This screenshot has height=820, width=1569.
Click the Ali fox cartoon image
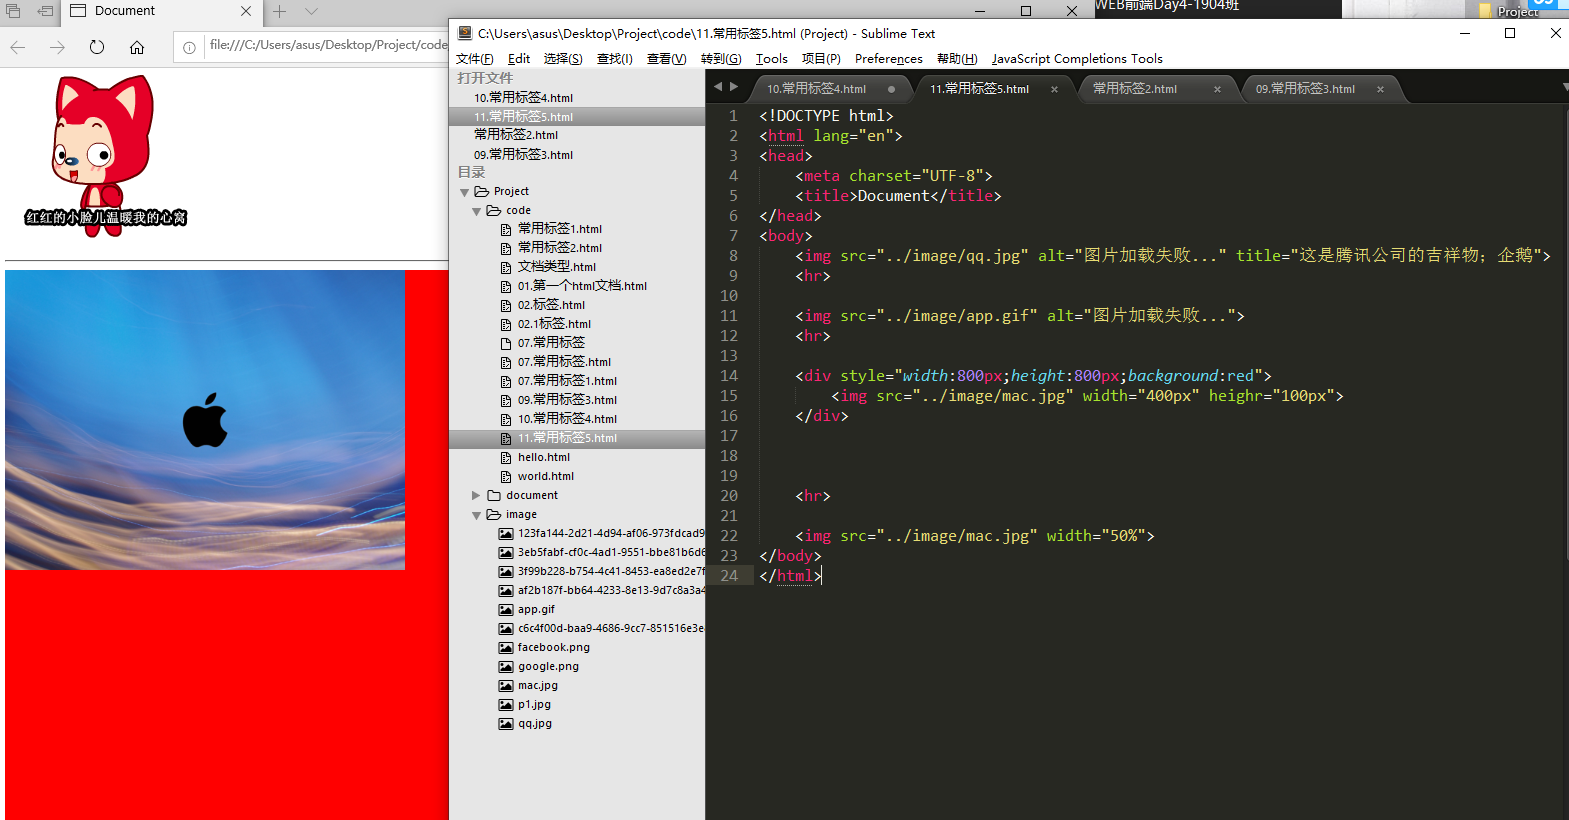pyautogui.click(x=104, y=156)
